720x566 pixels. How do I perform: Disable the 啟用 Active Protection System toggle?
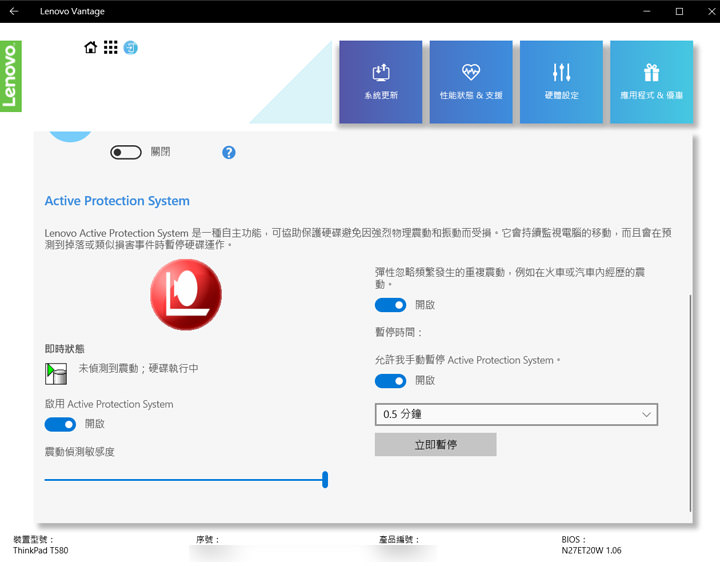60,424
